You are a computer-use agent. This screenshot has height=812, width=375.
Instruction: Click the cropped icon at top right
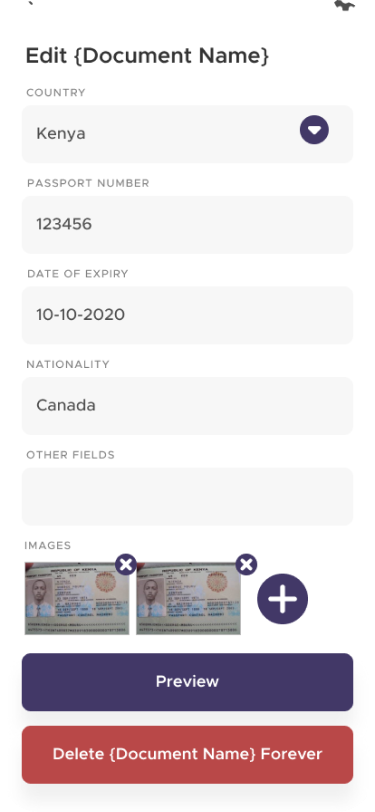coord(344,5)
